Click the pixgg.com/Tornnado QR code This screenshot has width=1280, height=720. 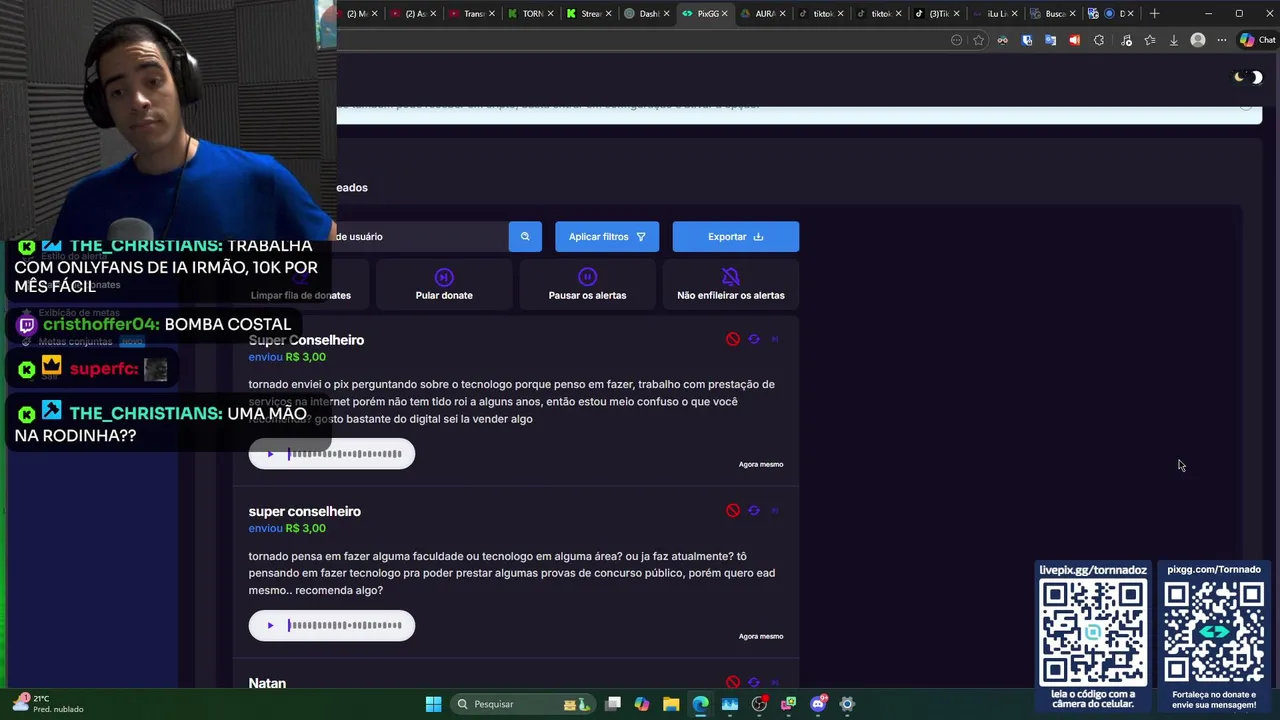tap(1214, 632)
